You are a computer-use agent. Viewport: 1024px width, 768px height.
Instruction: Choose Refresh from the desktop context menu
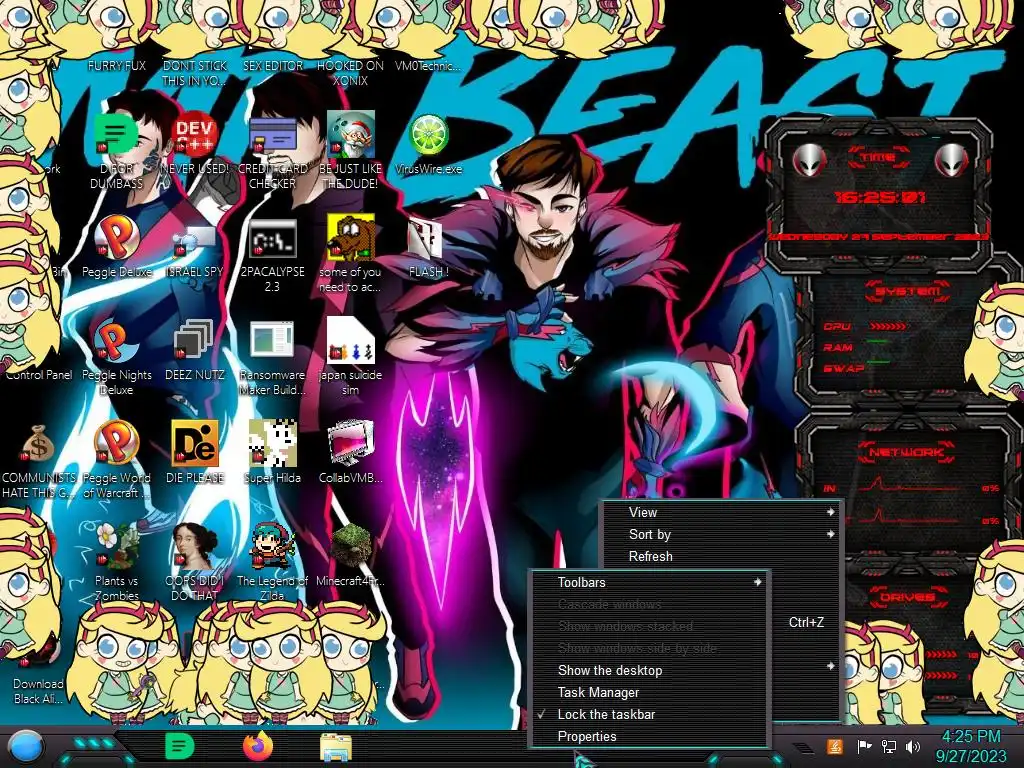722,556
